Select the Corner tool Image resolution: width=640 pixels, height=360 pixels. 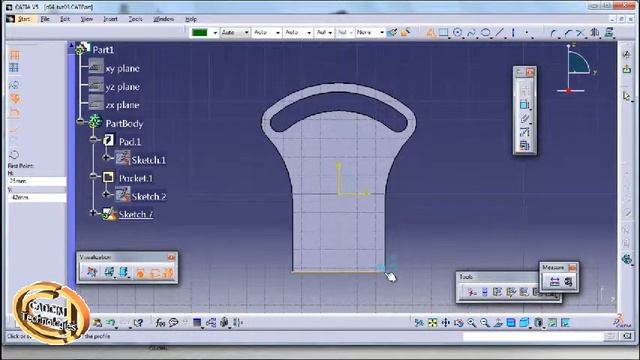point(554,33)
